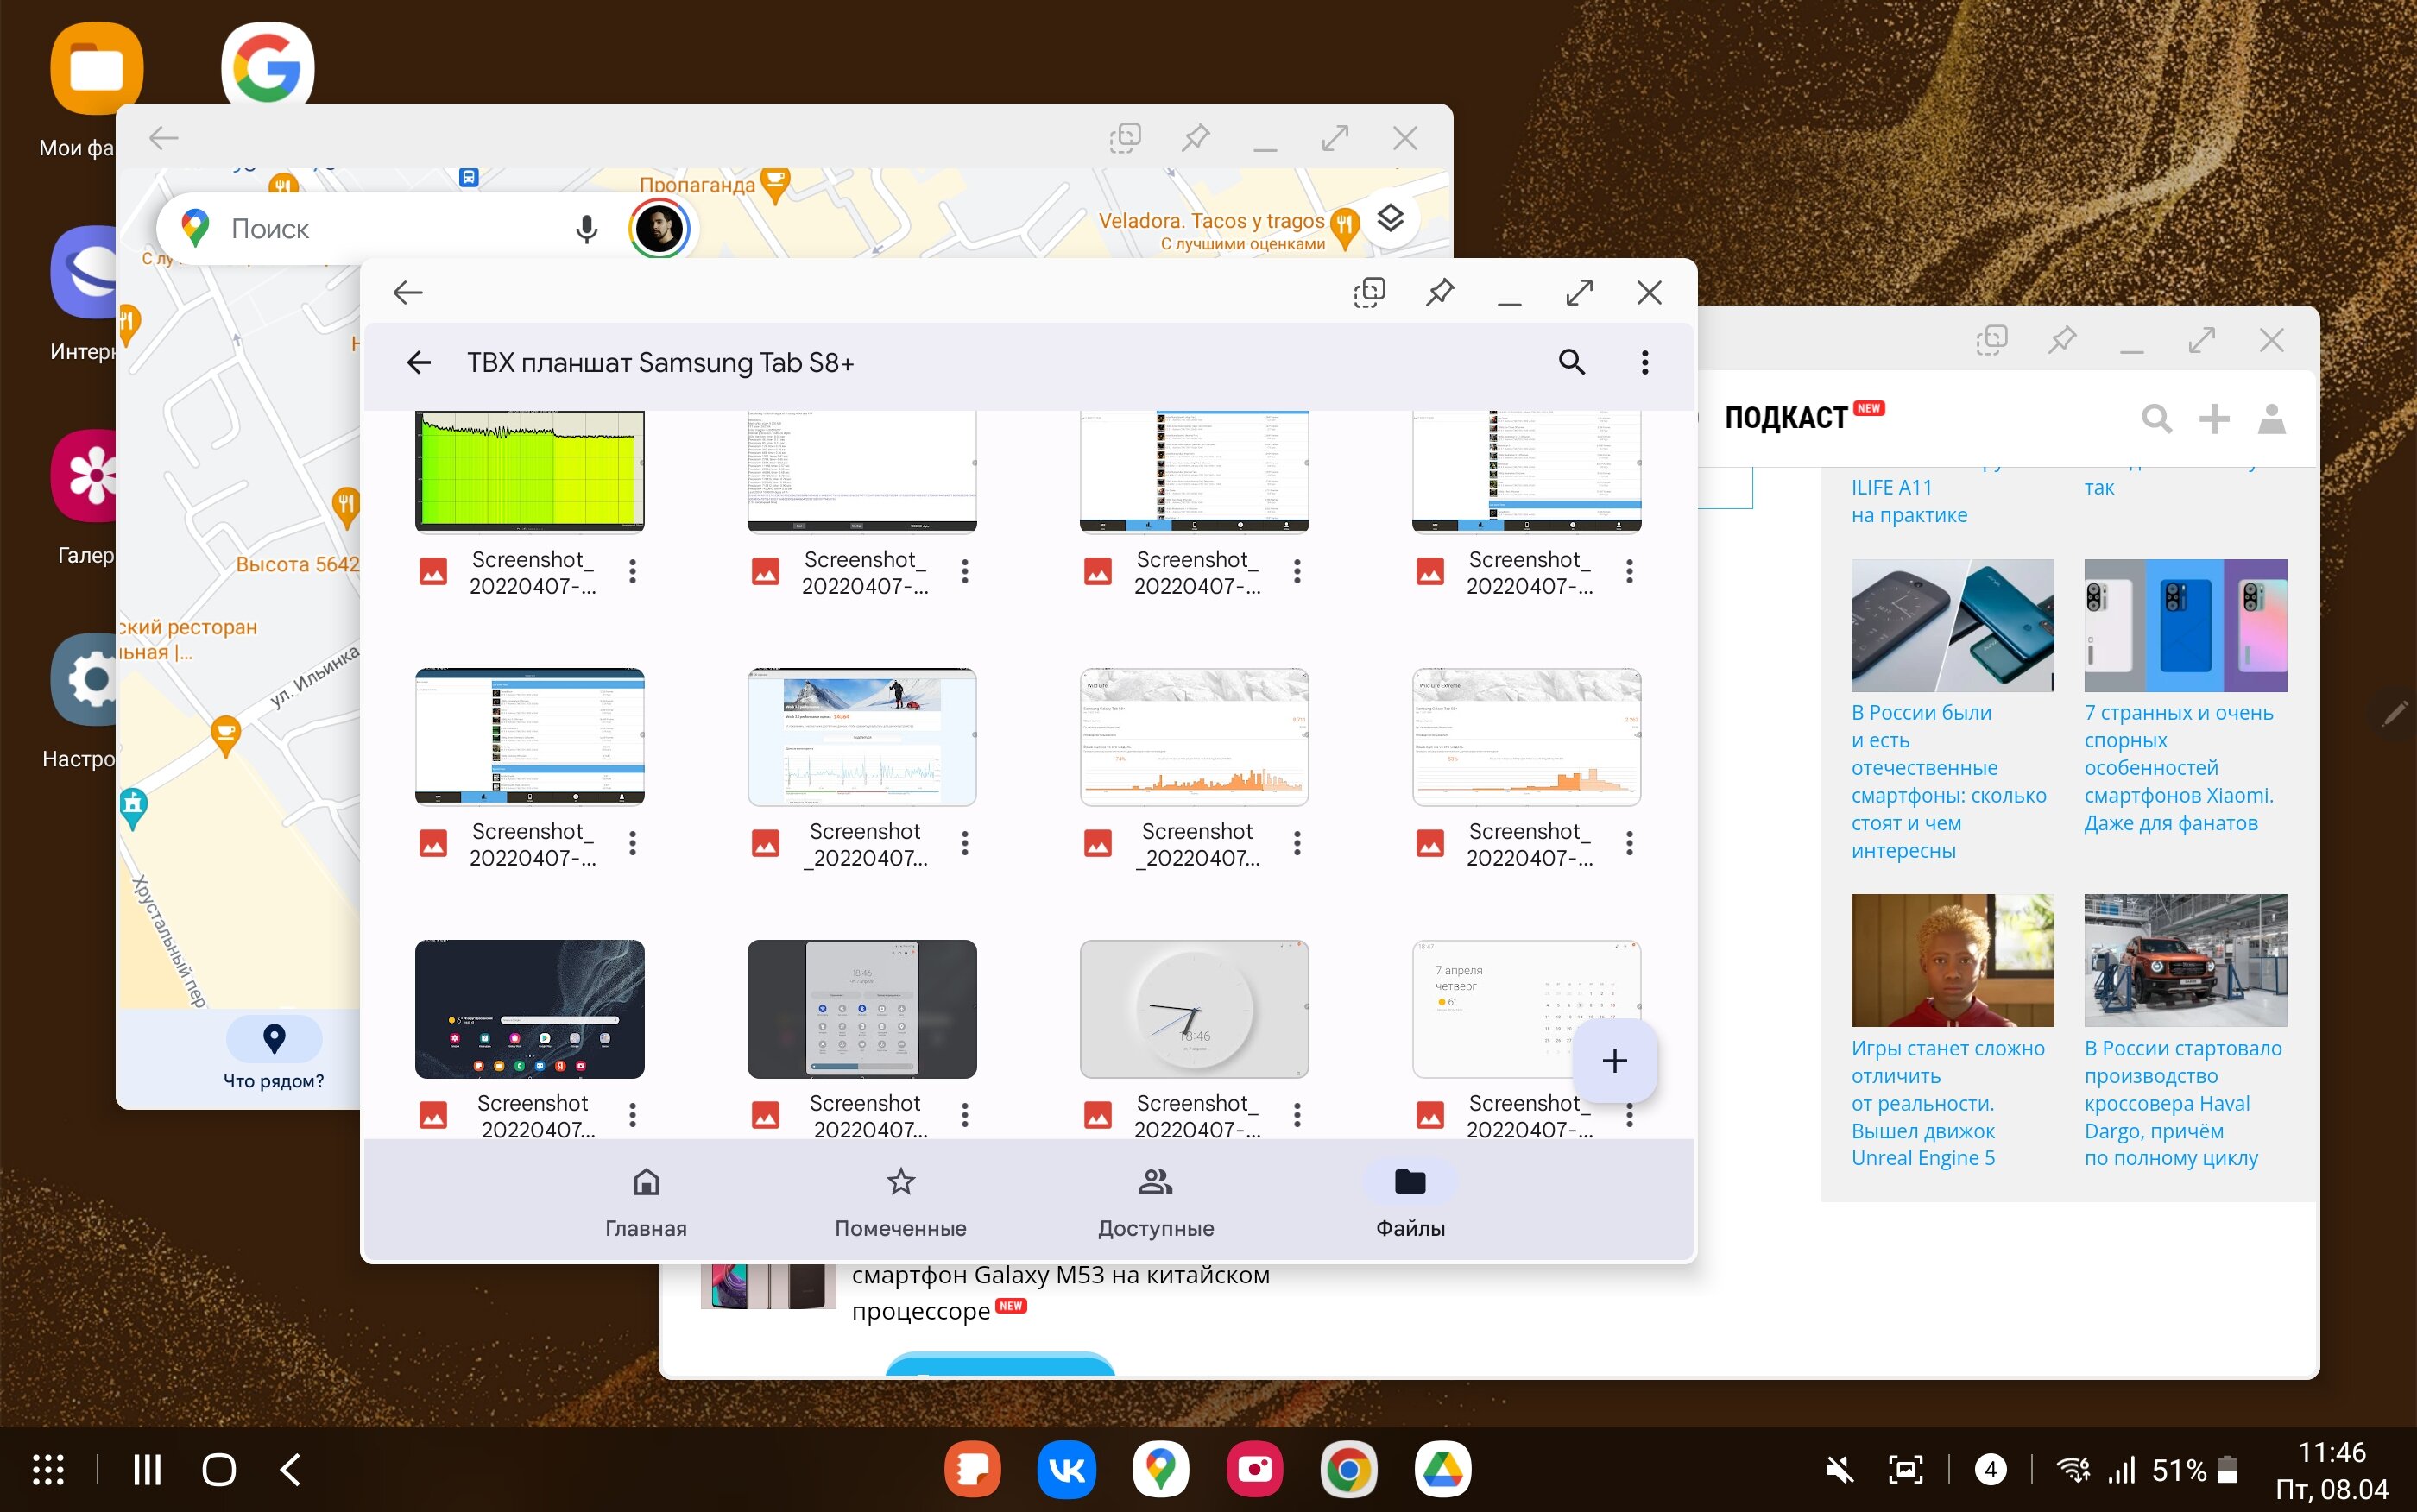The width and height of the screenshot is (2417, 1512).
Task: Tap the plus icon on the news site header
Action: (2214, 418)
